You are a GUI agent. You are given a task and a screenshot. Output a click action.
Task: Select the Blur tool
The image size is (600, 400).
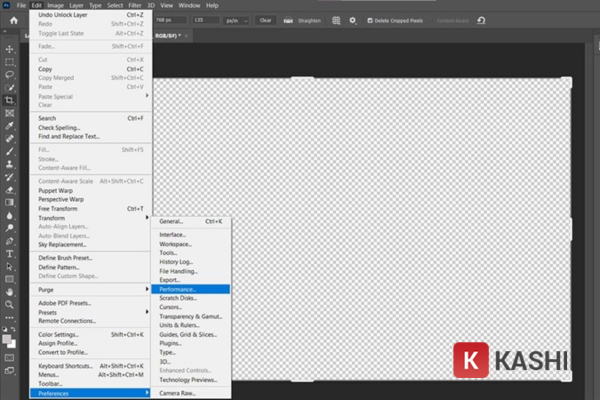(x=10, y=216)
